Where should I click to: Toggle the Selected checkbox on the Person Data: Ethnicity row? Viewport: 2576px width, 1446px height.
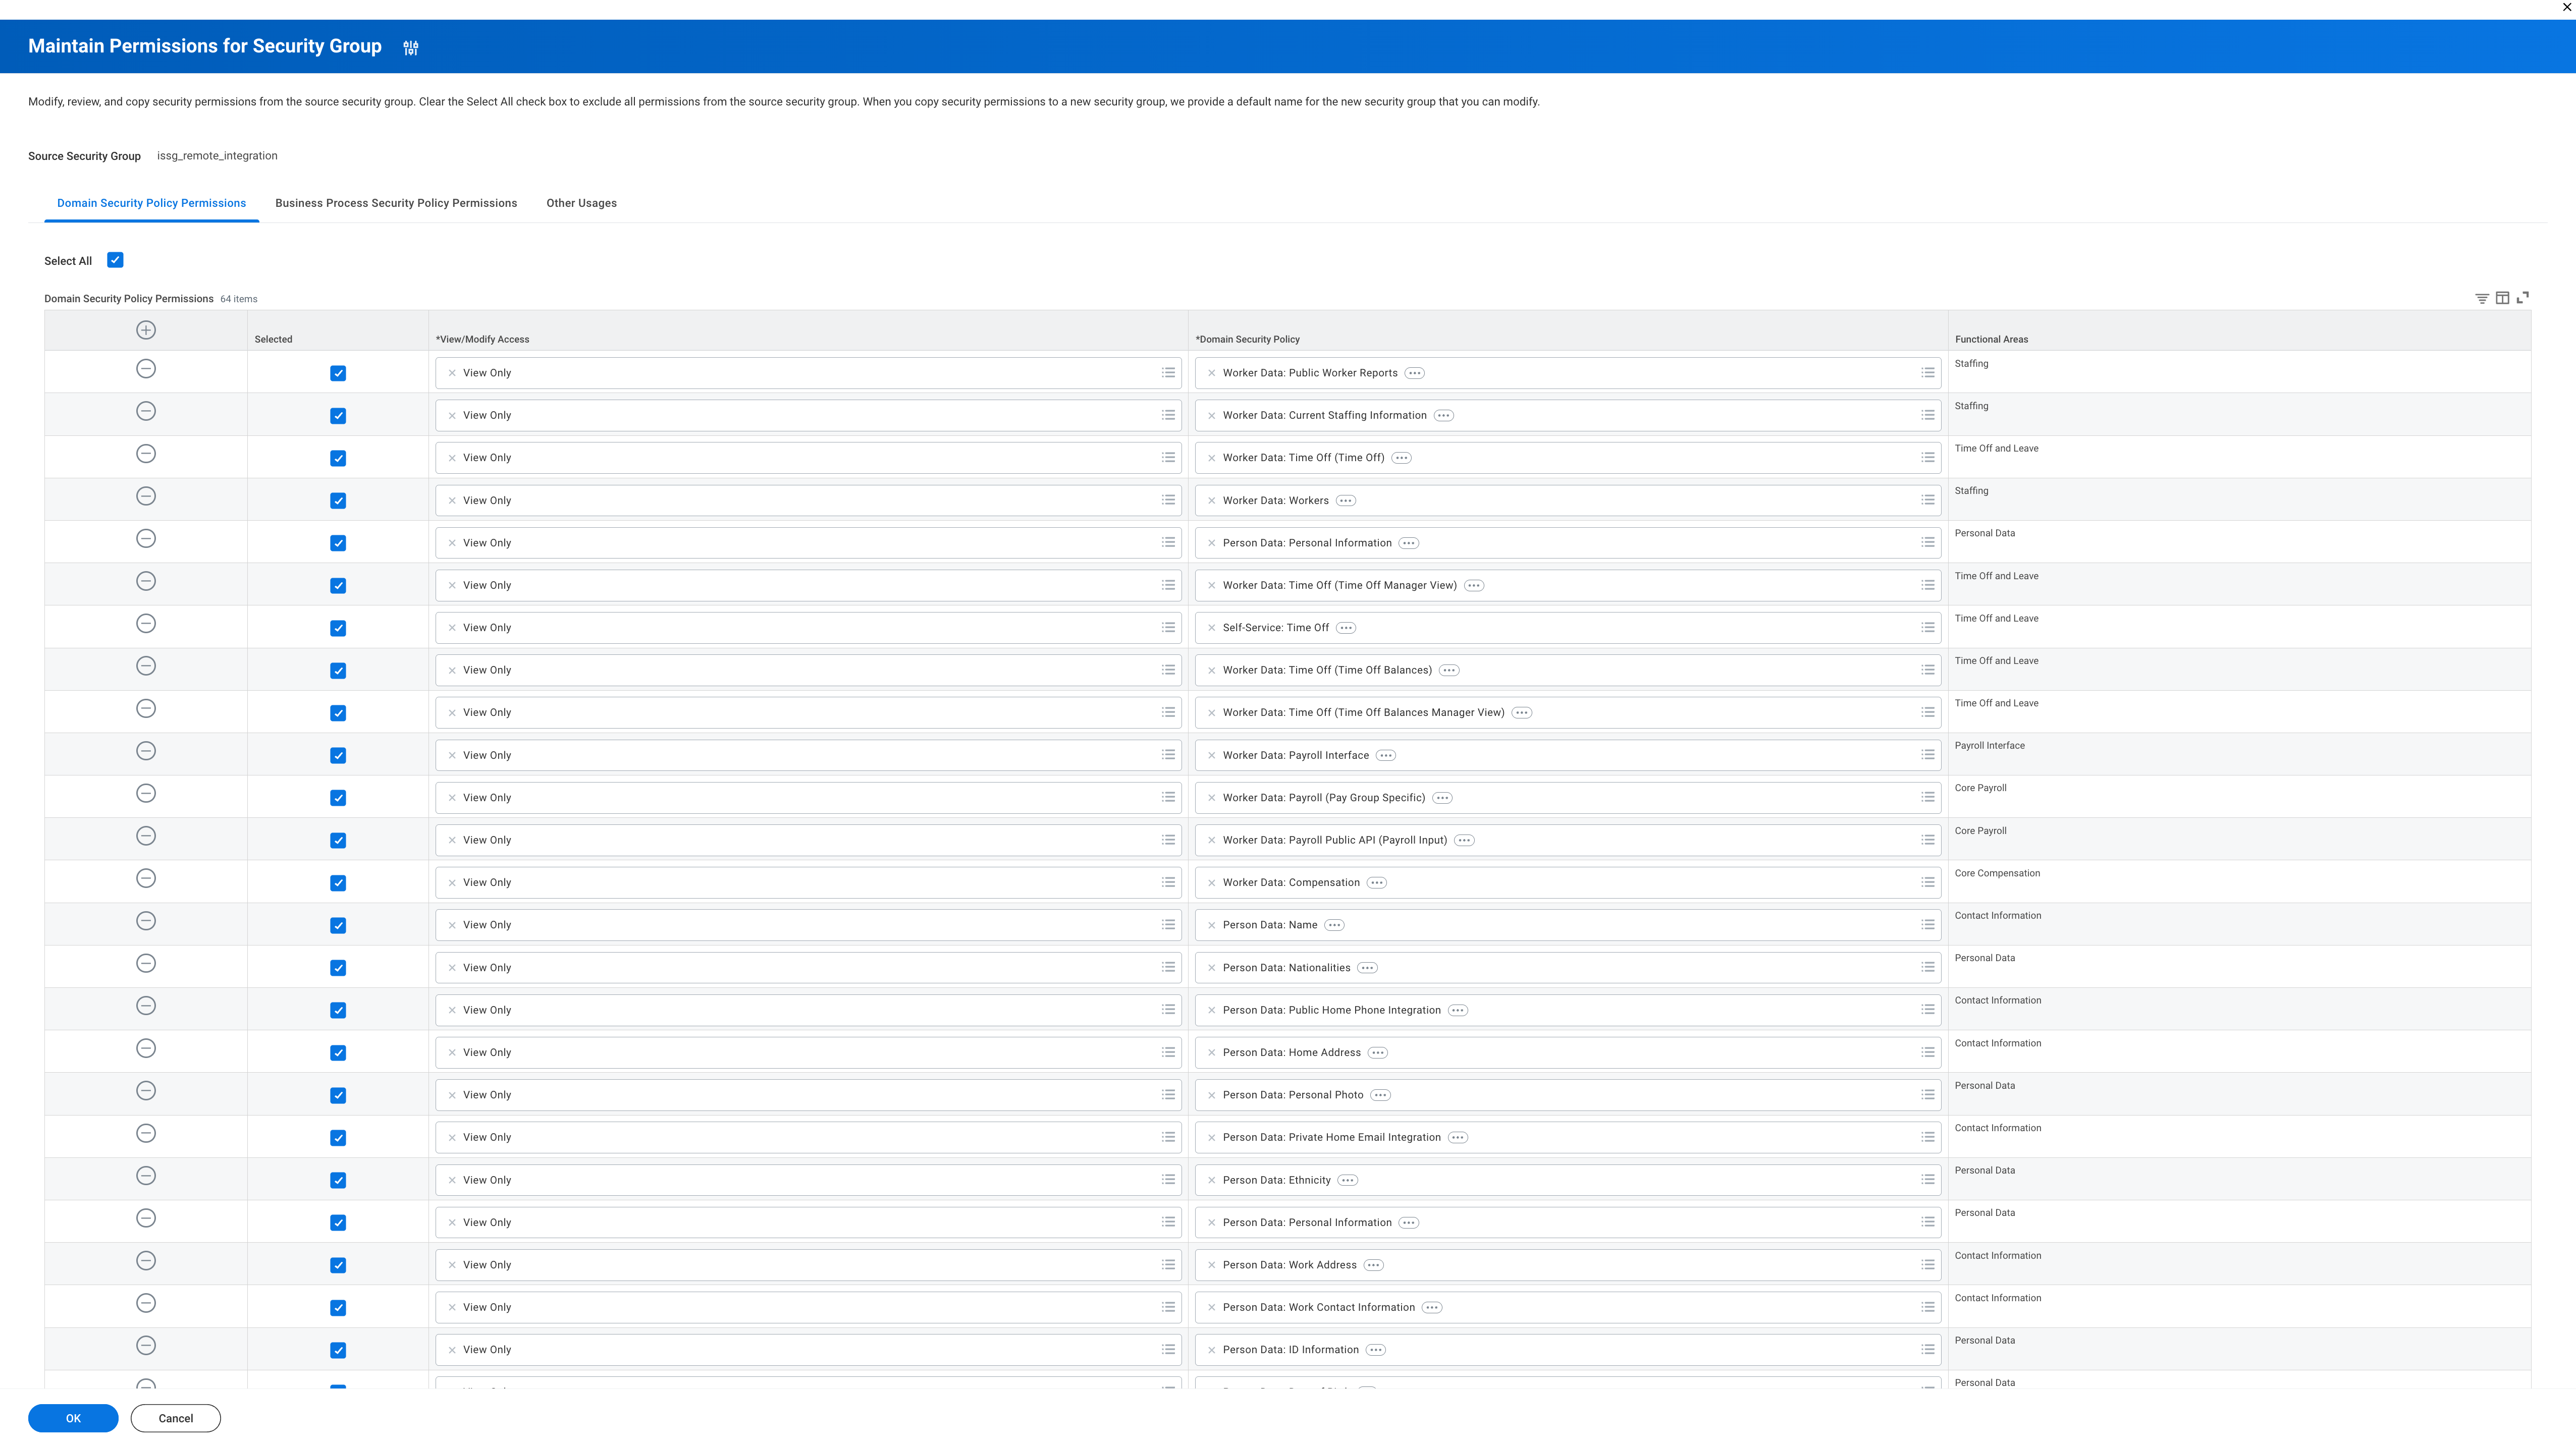tap(338, 1181)
